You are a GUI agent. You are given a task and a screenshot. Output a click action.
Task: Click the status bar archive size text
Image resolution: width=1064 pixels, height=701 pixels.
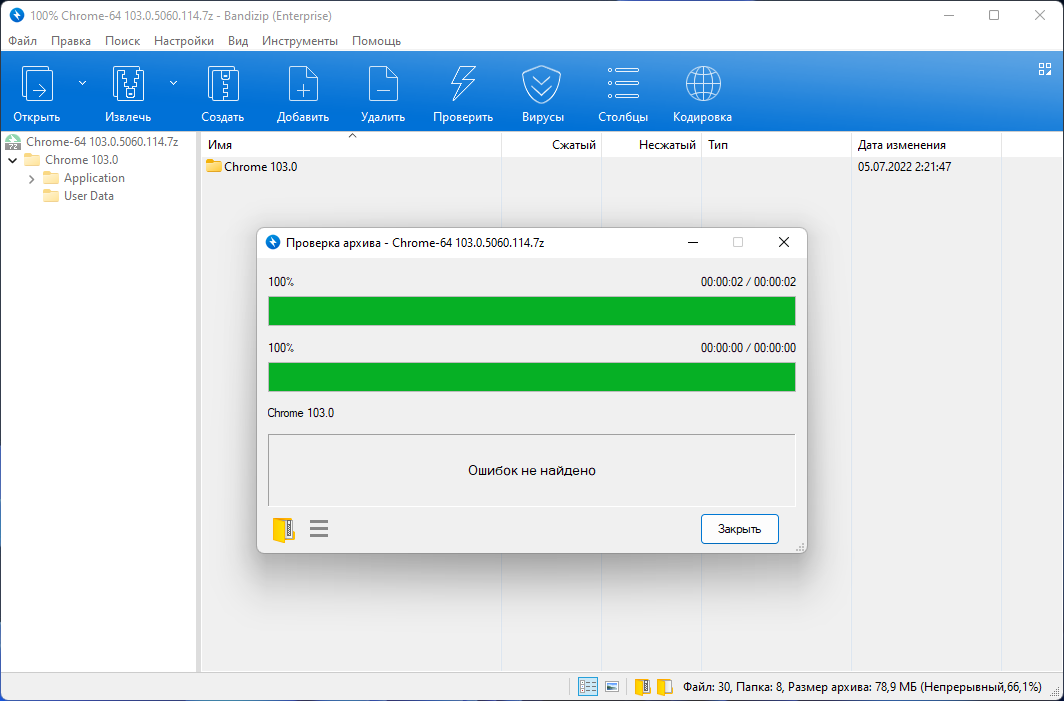862,687
